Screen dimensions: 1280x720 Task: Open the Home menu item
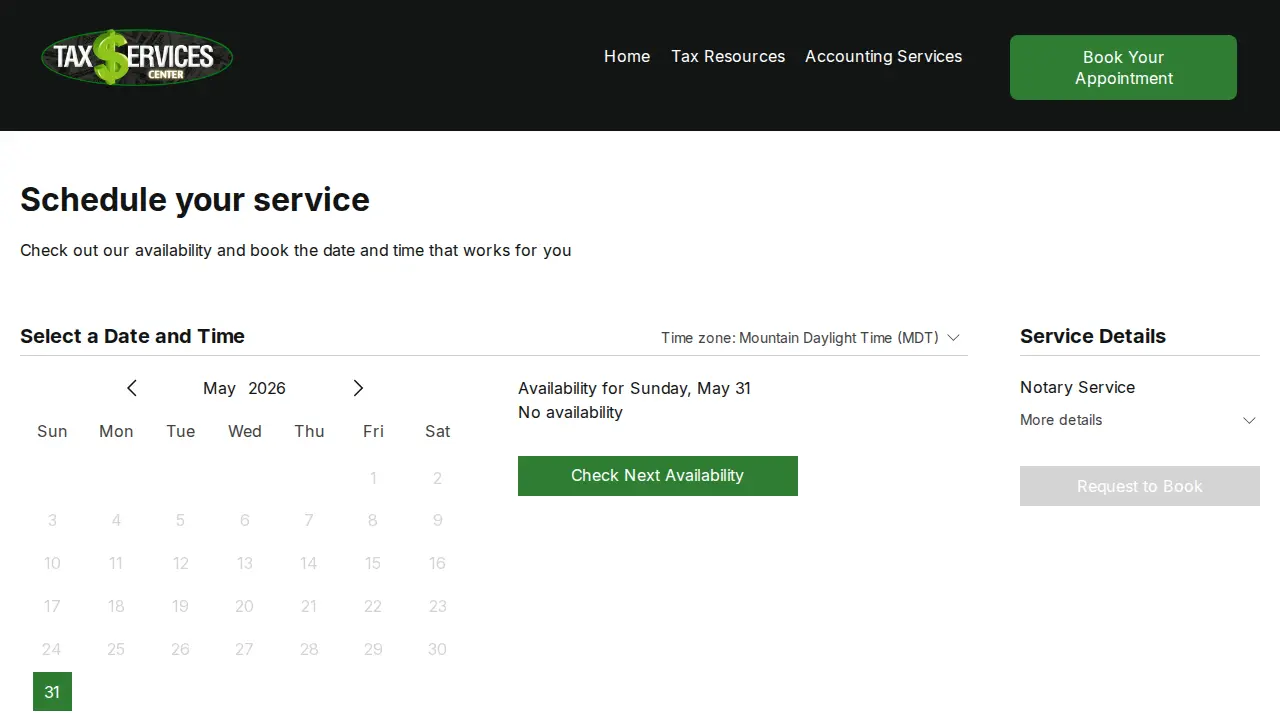tap(627, 56)
